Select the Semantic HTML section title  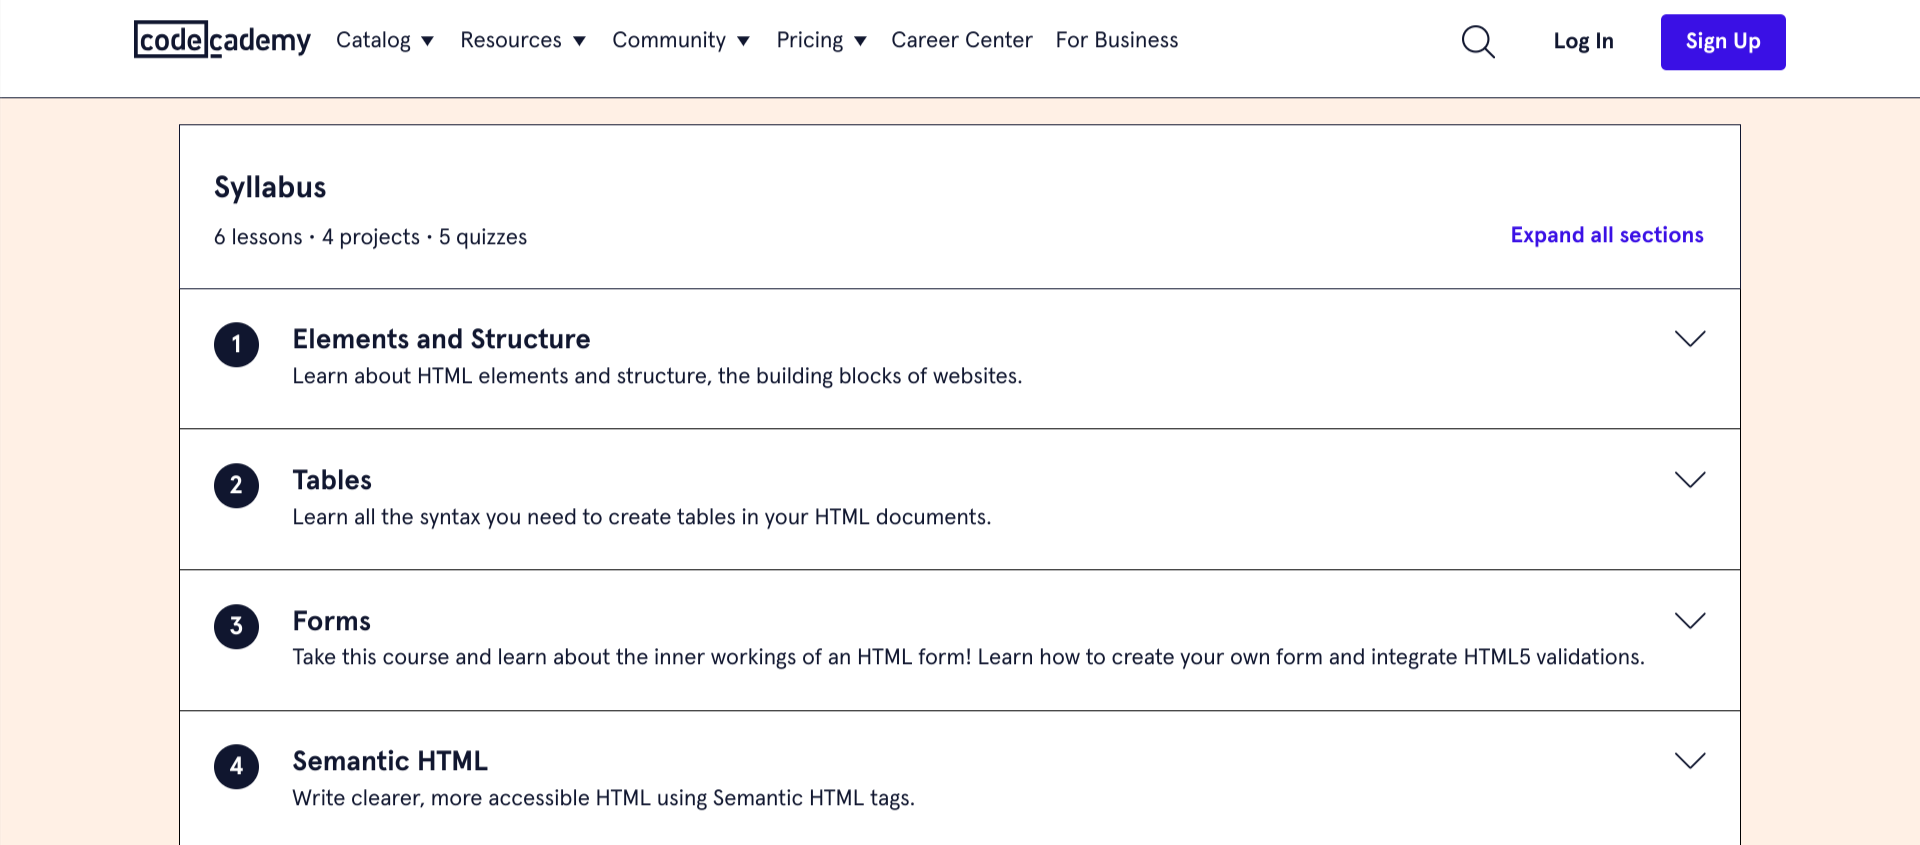(x=390, y=761)
